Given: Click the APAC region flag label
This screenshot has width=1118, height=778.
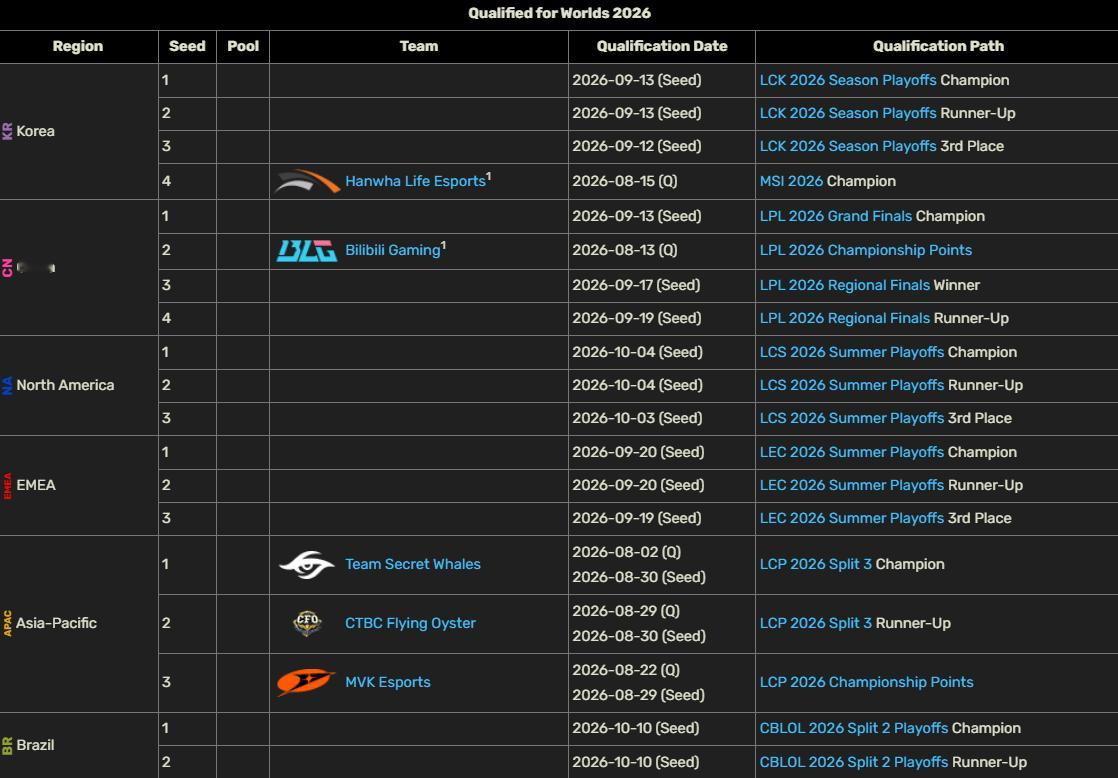Looking at the screenshot, I should point(7,623).
